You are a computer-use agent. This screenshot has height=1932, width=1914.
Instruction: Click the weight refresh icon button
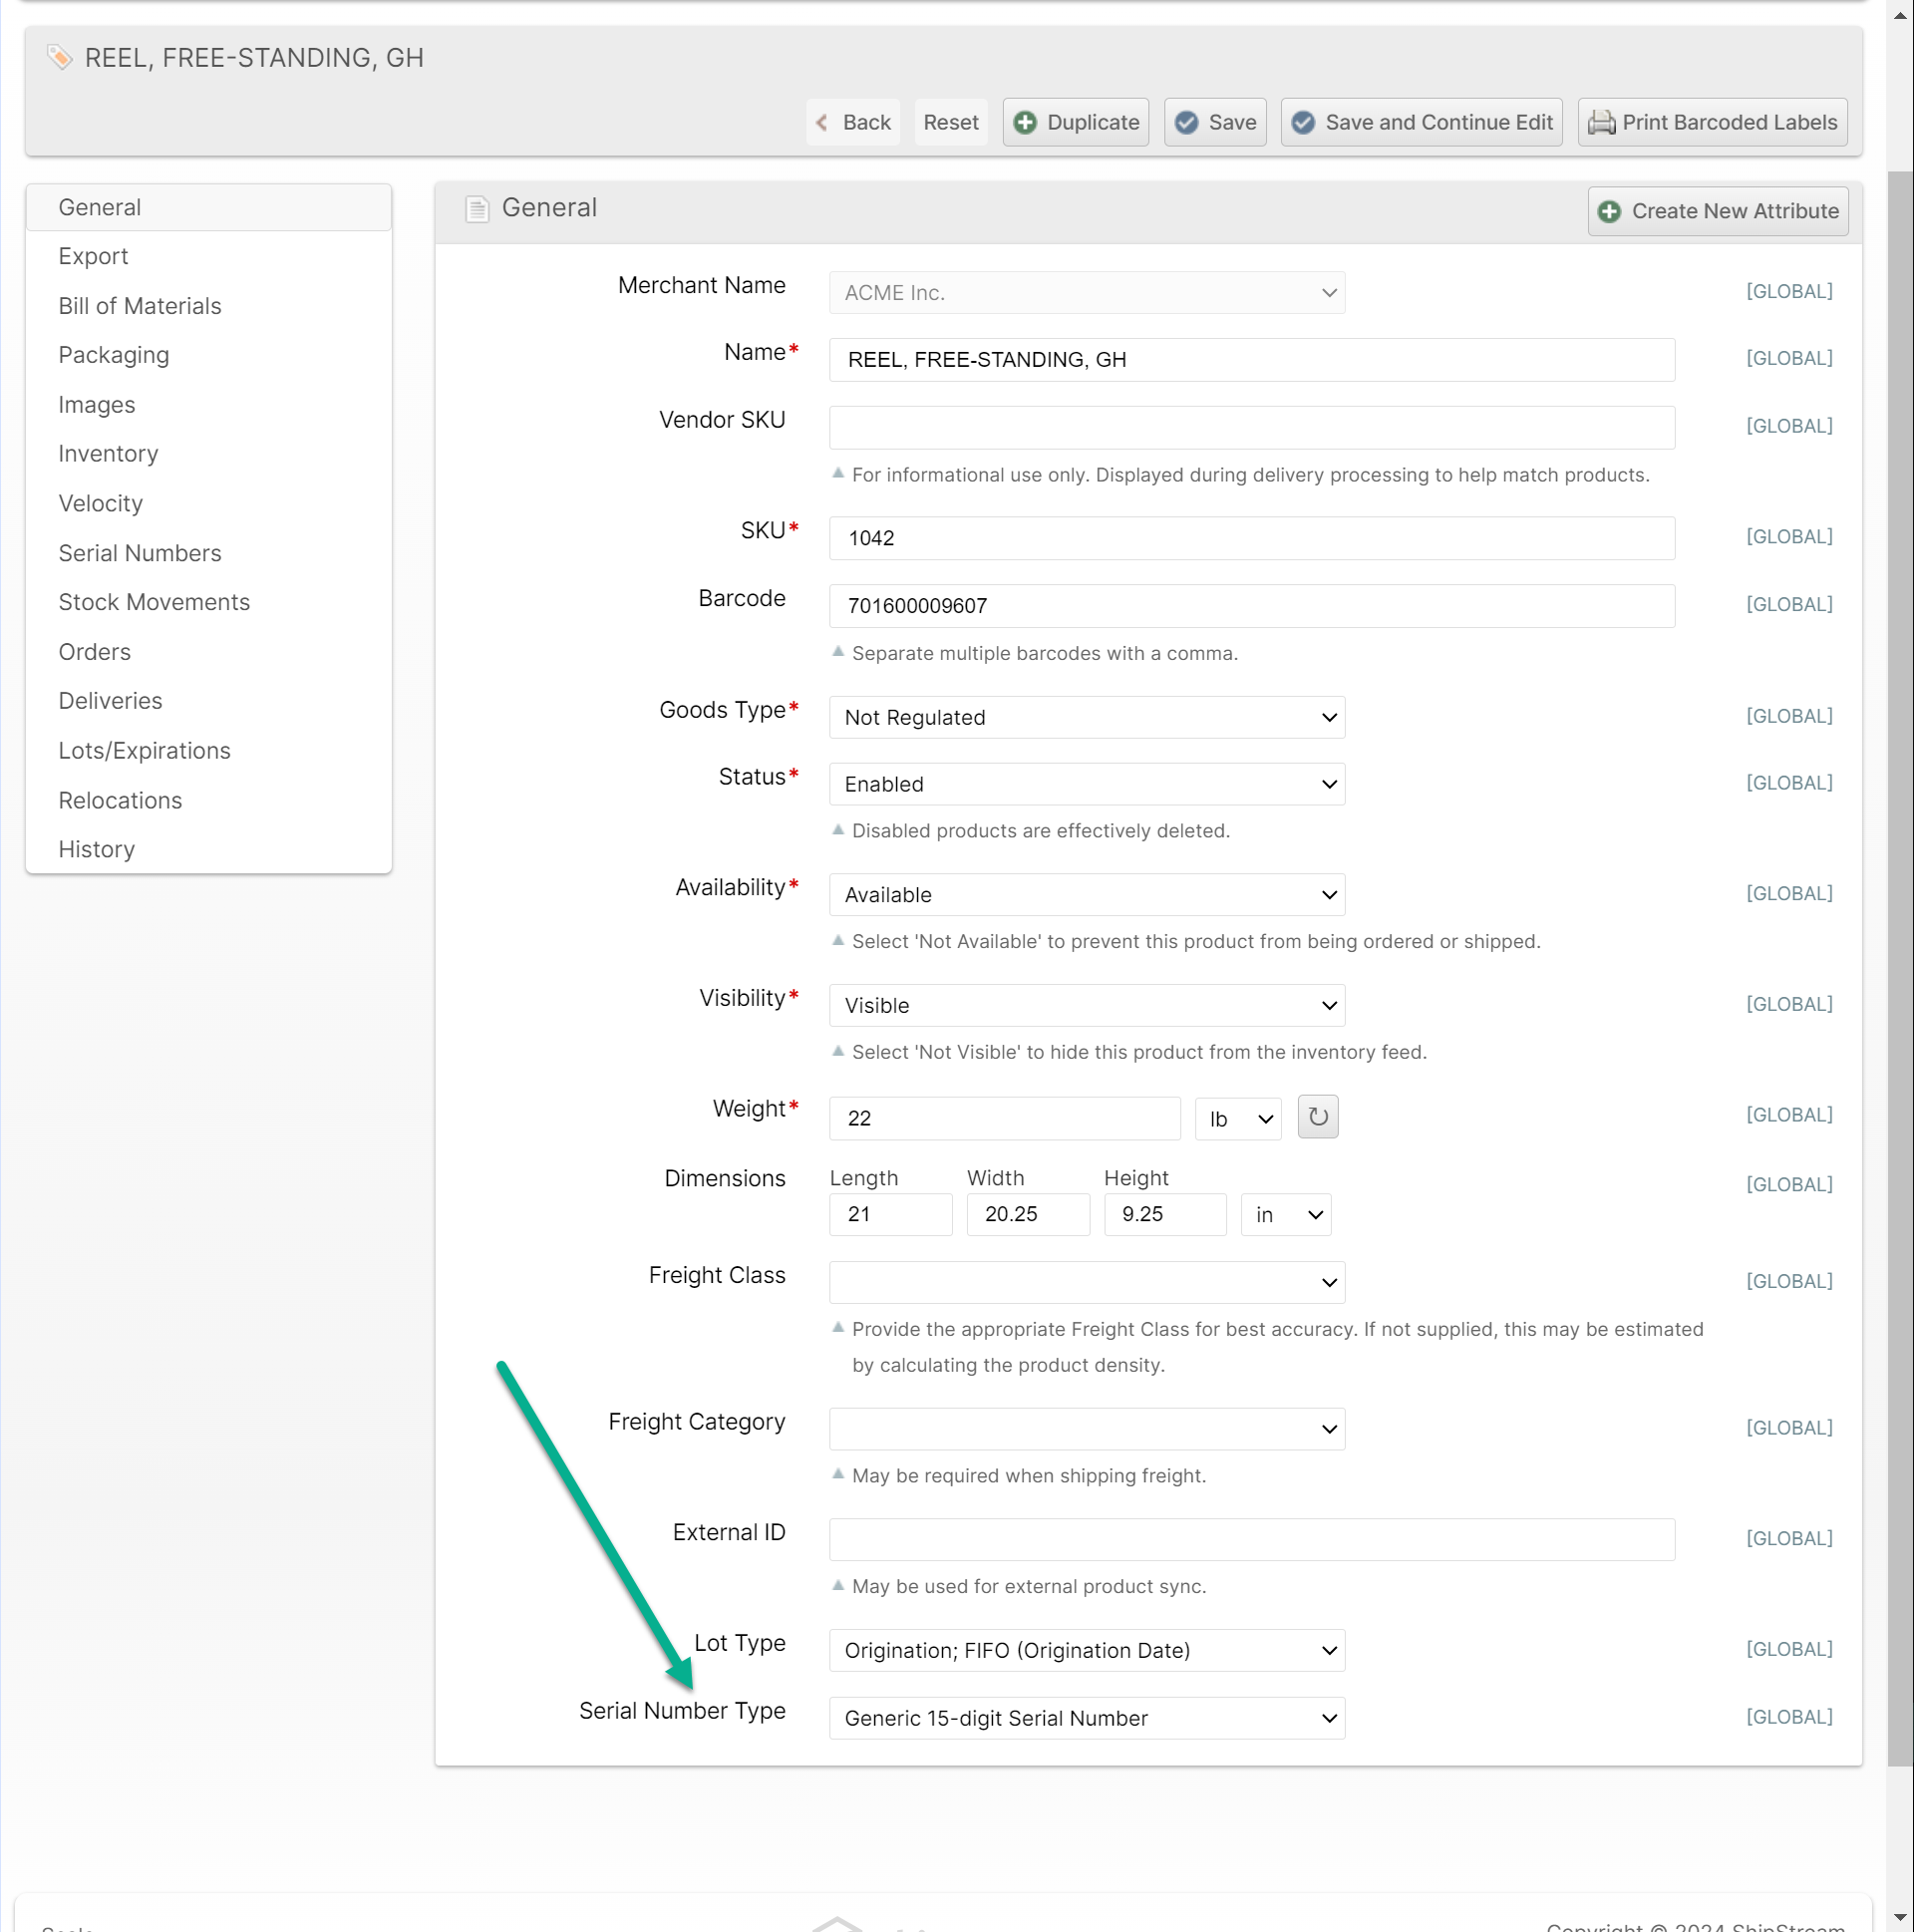pyautogui.click(x=1317, y=1117)
